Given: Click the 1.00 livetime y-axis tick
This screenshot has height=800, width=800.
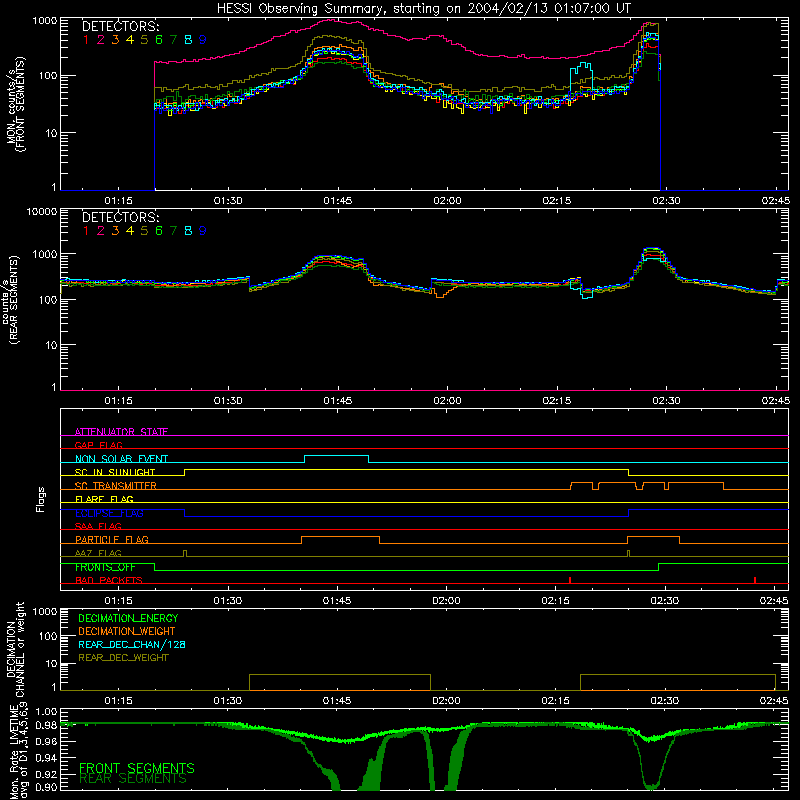Looking at the screenshot, I should [46, 712].
